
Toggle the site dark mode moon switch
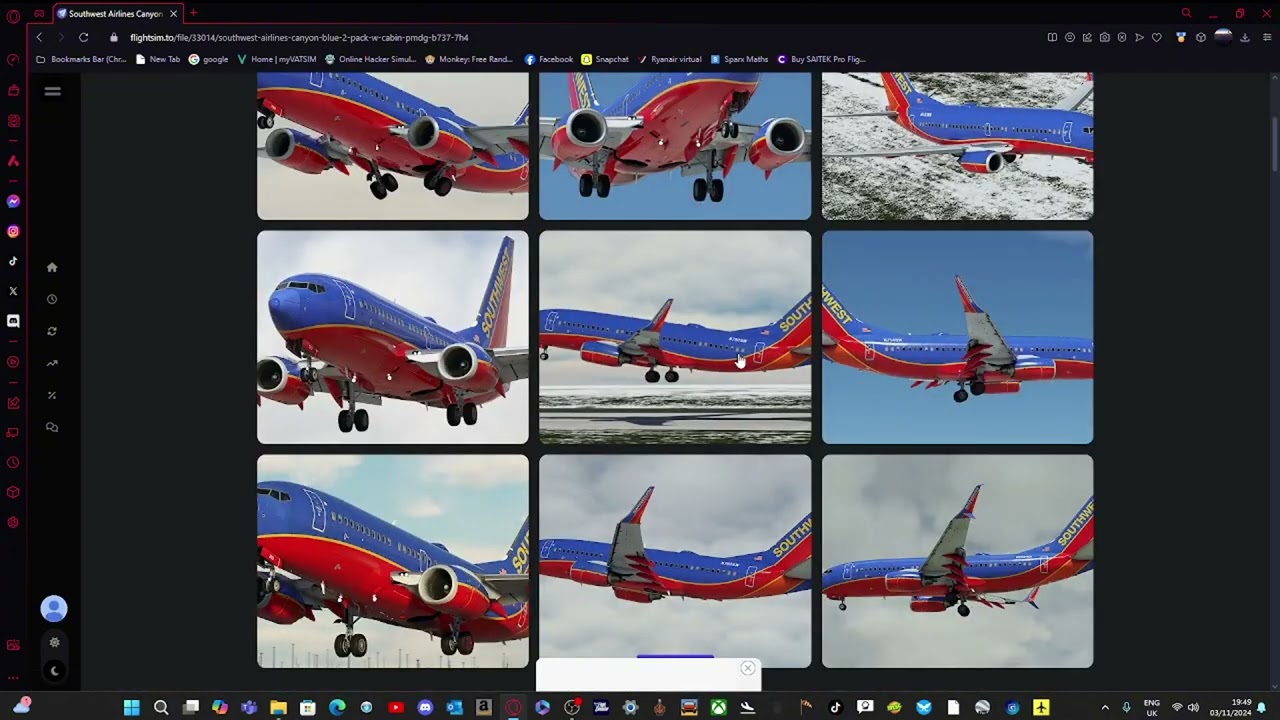(54, 671)
